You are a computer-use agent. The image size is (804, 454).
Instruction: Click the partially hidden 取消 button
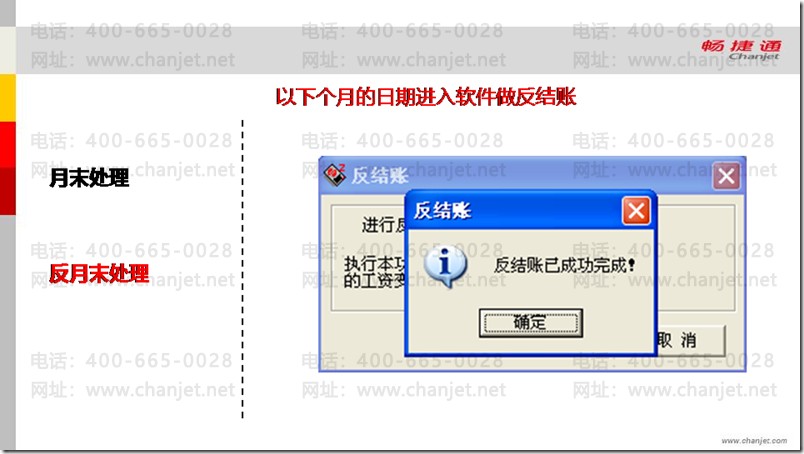[691, 340]
